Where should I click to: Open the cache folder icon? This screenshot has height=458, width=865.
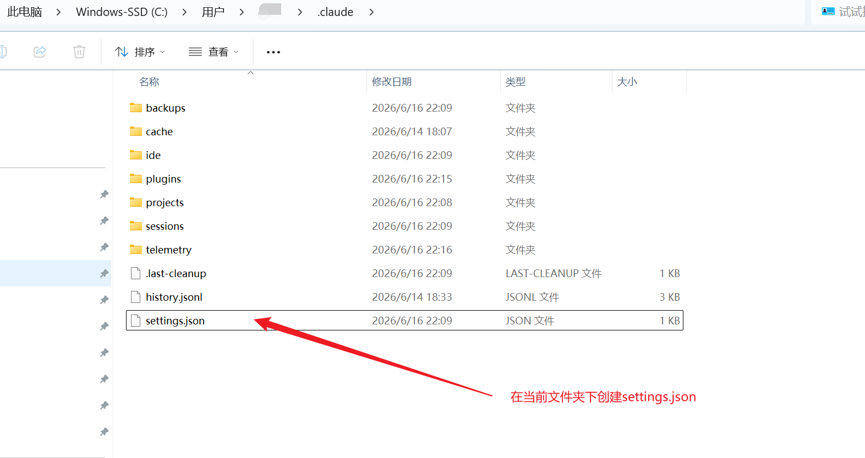[x=136, y=131]
